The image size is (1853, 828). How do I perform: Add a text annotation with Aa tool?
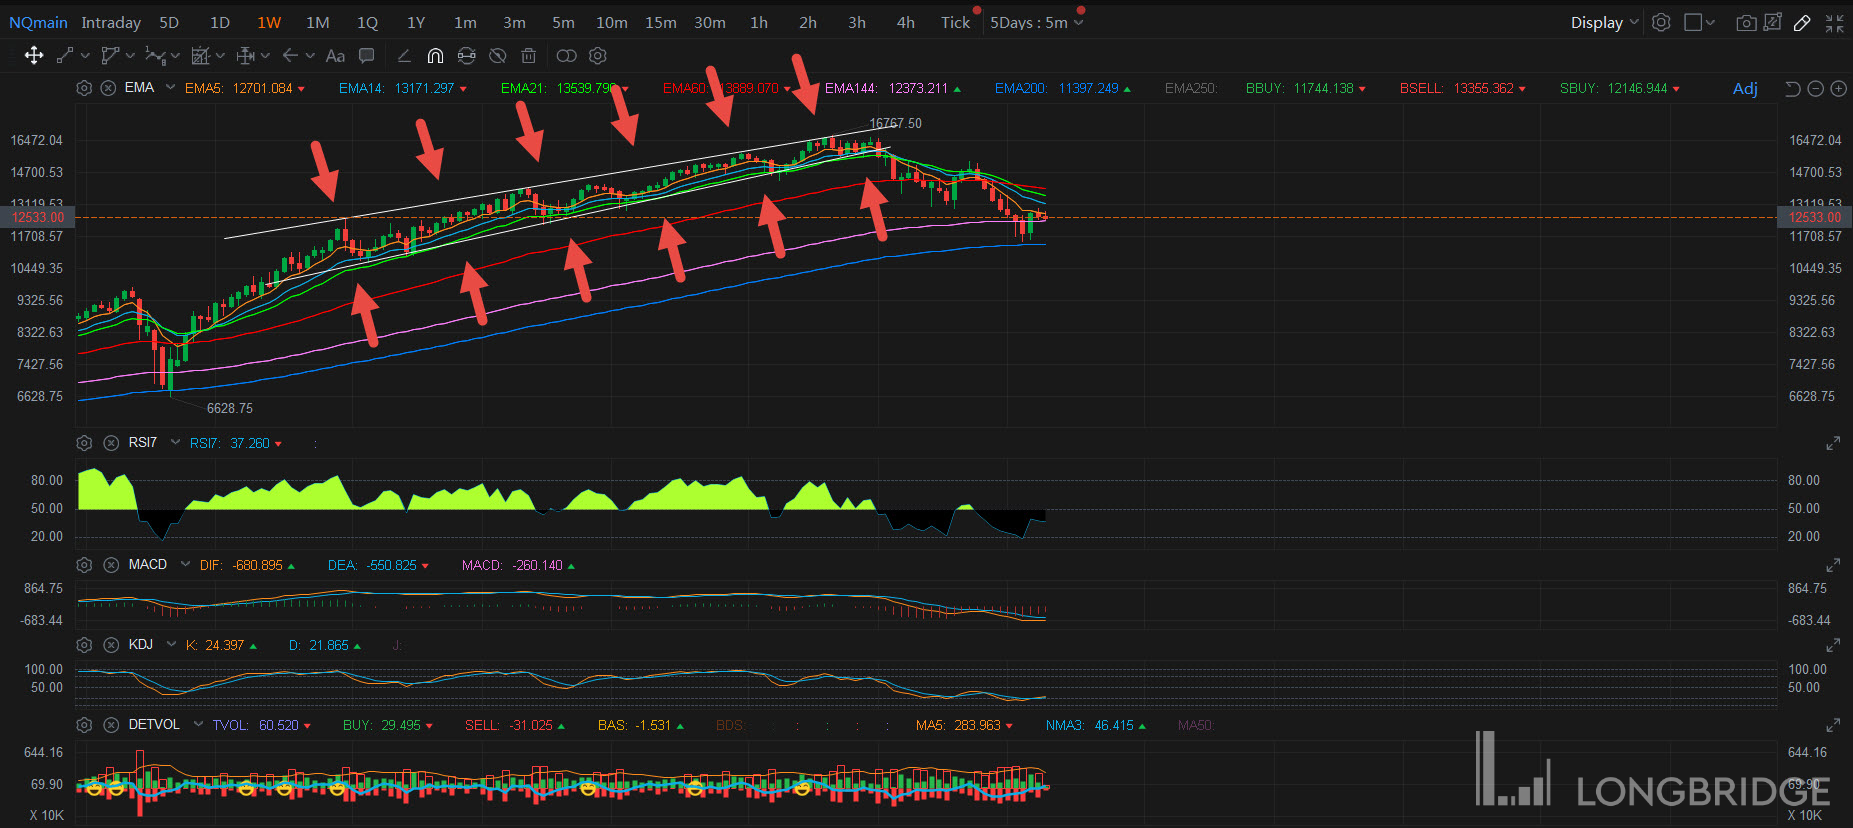coord(335,56)
